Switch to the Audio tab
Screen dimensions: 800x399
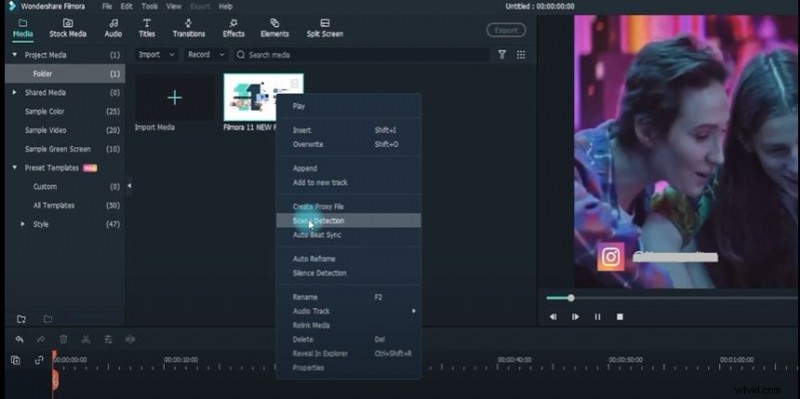(113, 29)
